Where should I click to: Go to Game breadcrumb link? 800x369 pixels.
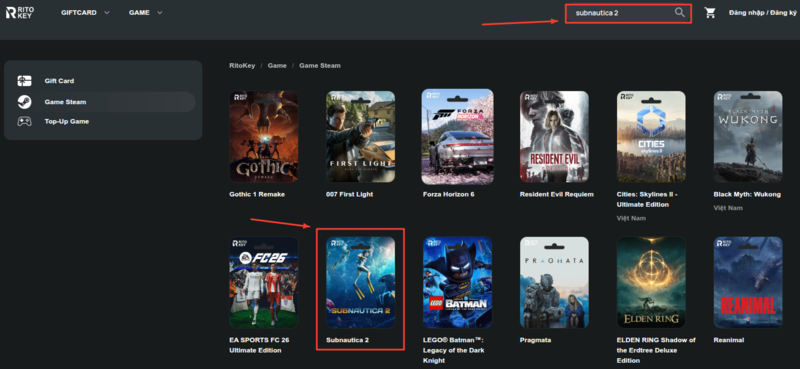(x=277, y=65)
